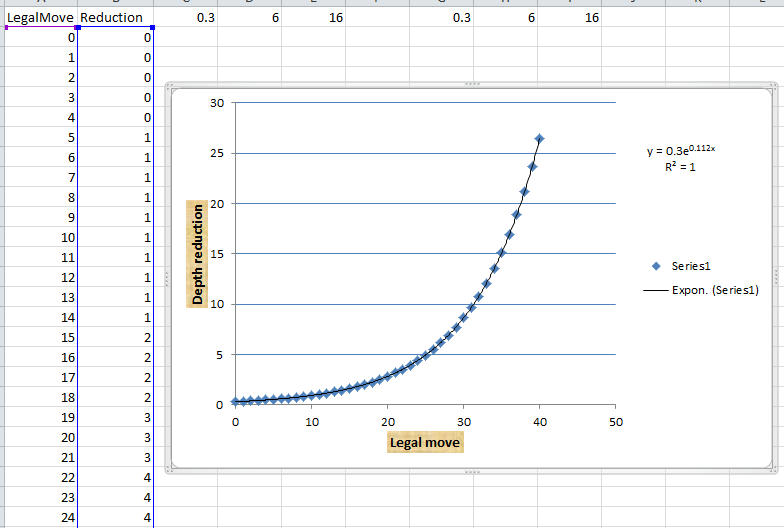Select the Legal move horizontal axis title

(424, 441)
